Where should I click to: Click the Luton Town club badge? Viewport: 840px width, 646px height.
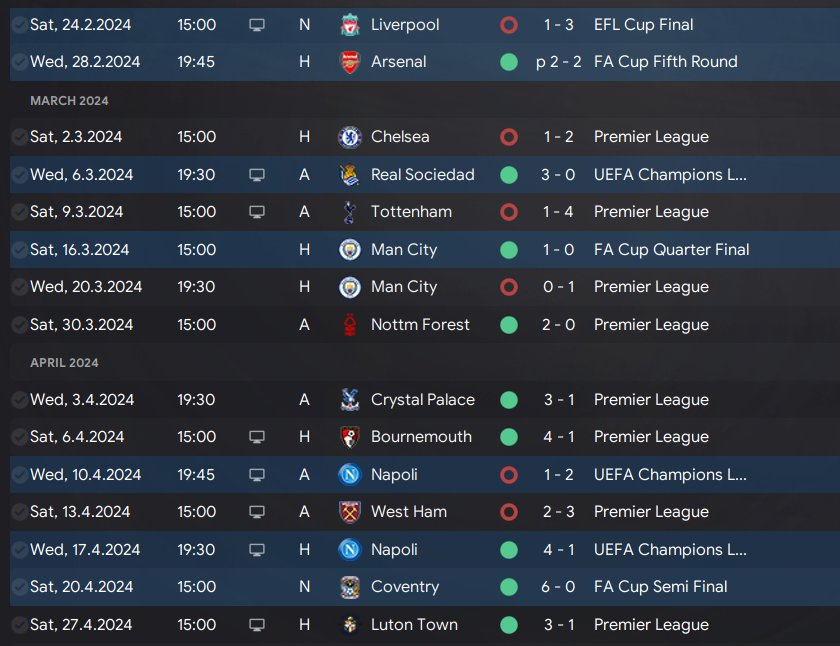pos(350,625)
